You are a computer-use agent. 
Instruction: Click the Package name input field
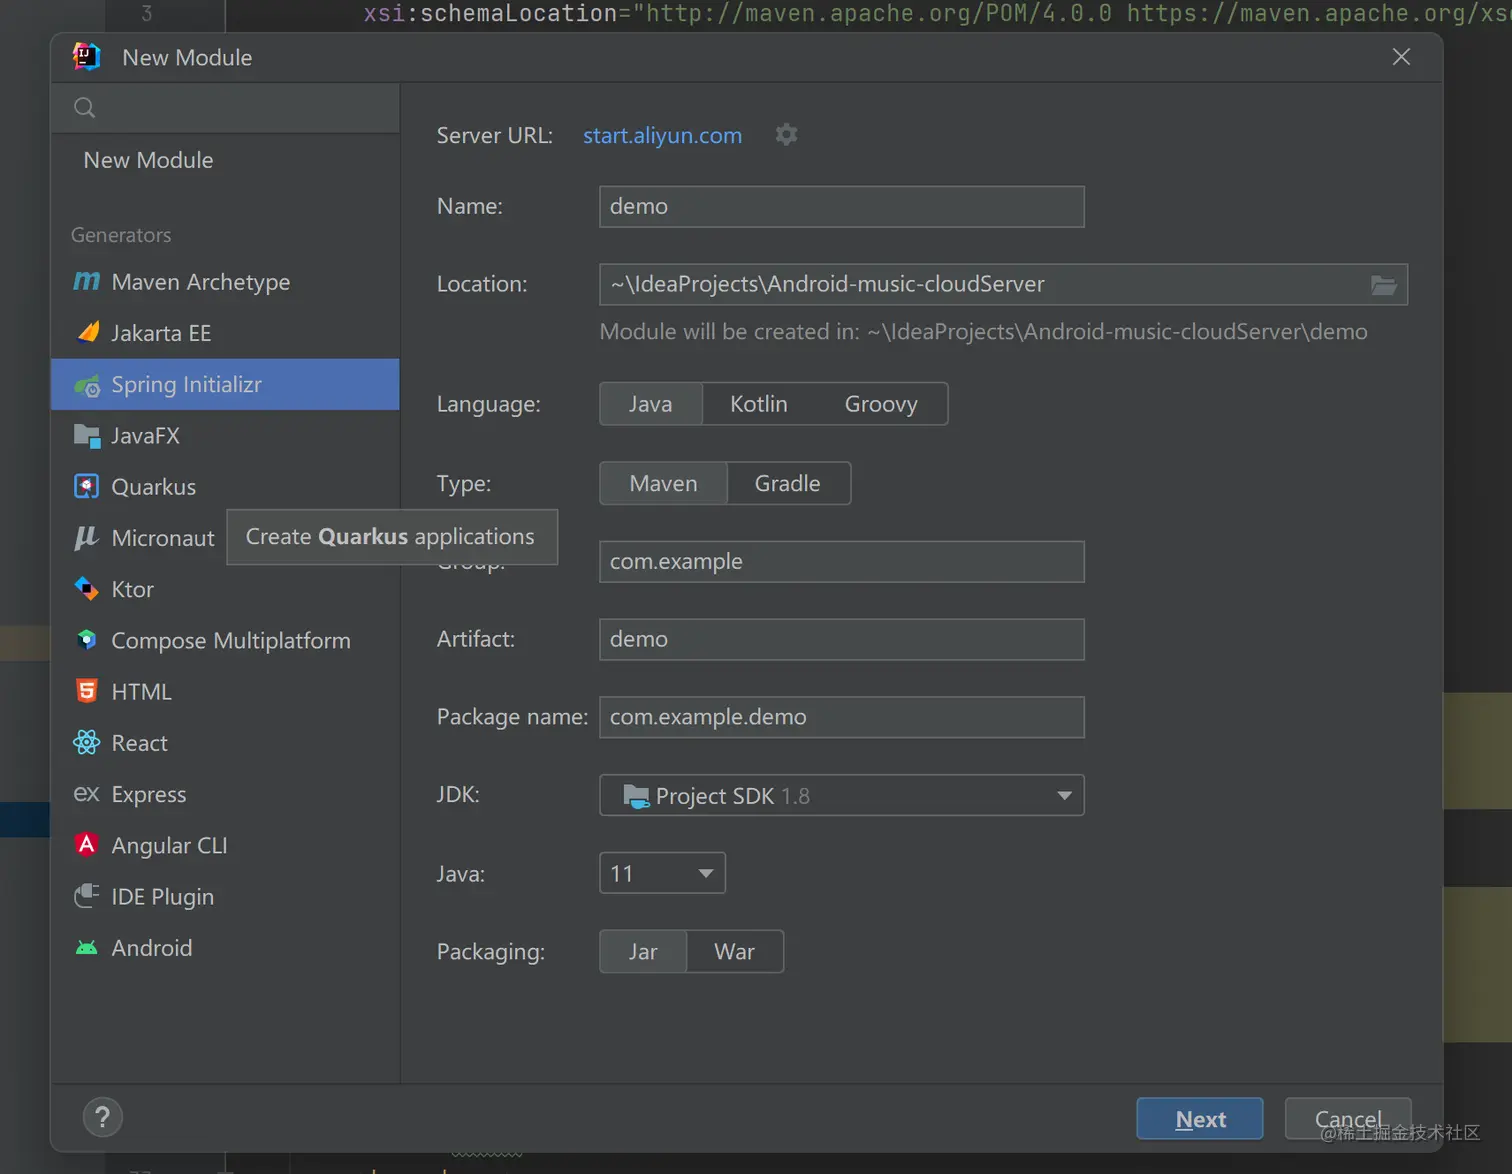click(842, 718)
